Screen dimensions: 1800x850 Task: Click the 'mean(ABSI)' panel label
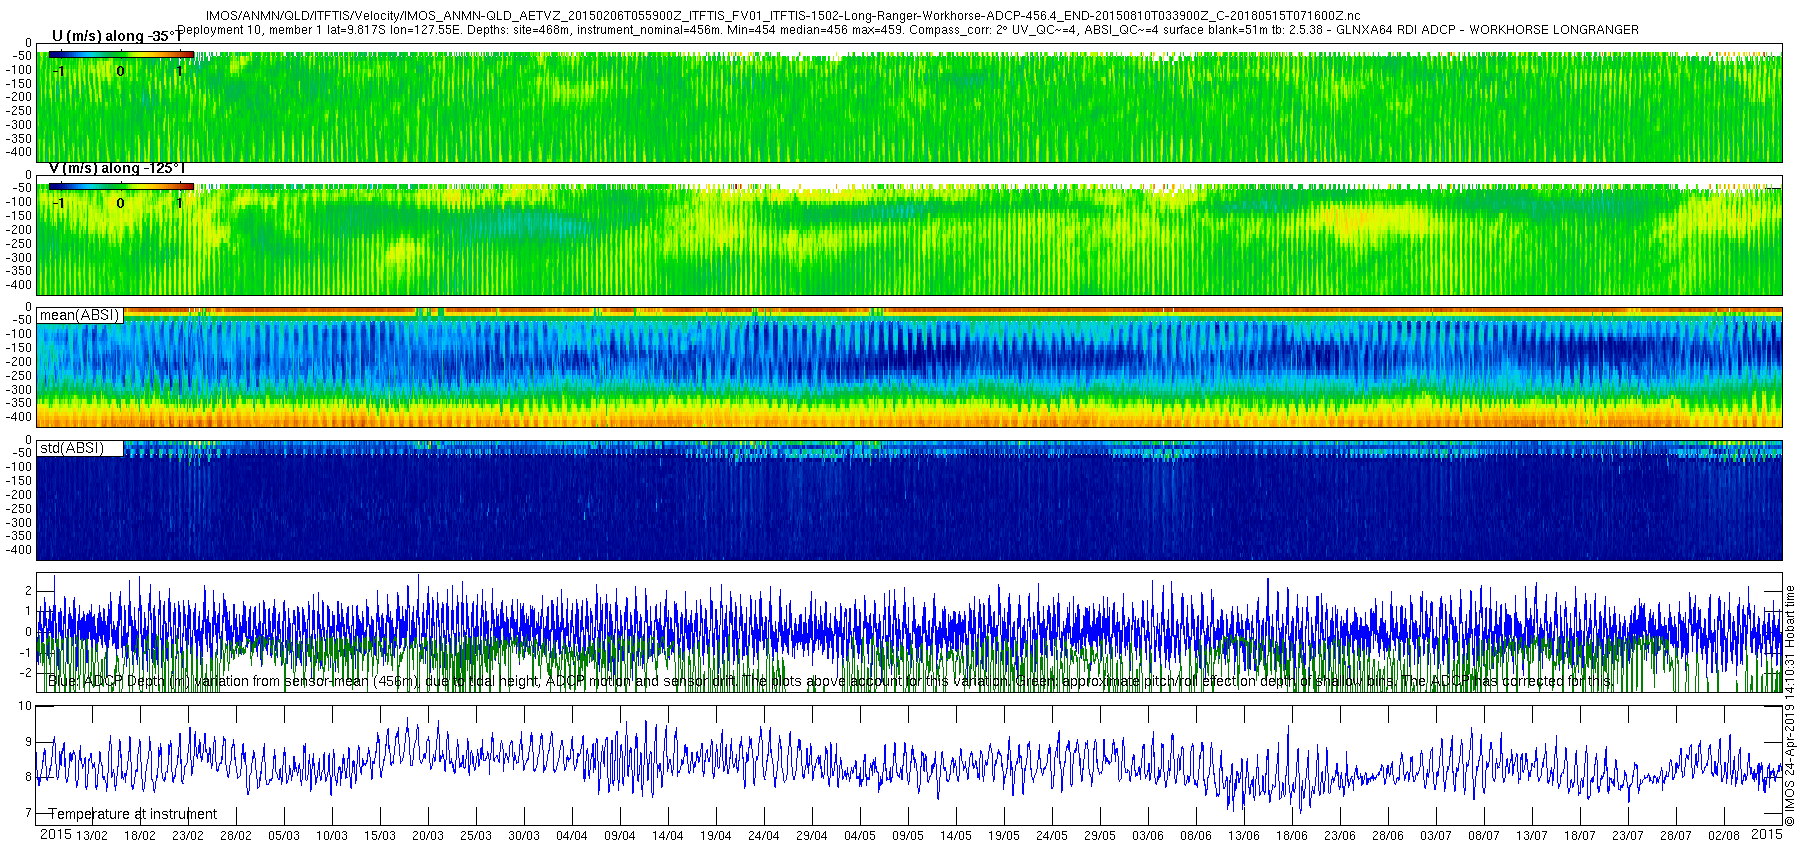point(79,315)
